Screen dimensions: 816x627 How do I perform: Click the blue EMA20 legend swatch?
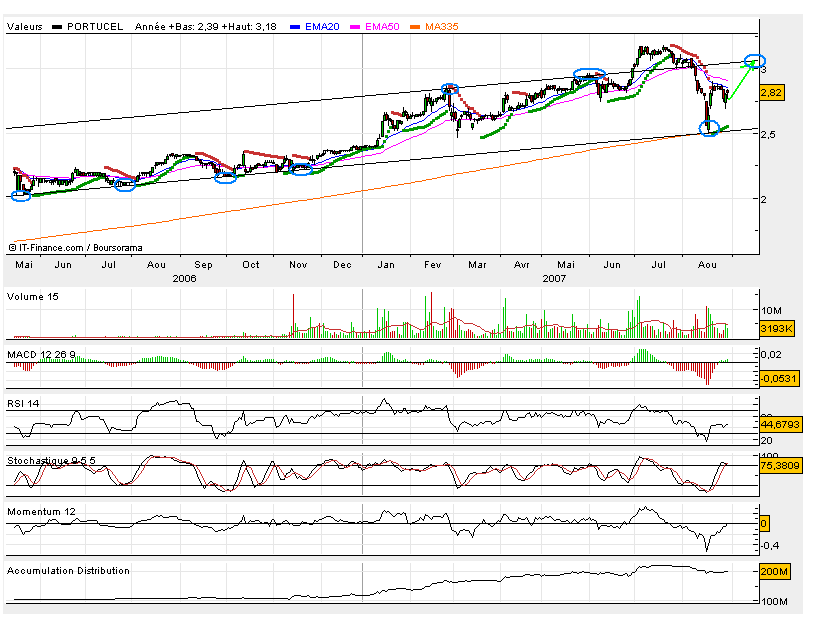(295, 27)
